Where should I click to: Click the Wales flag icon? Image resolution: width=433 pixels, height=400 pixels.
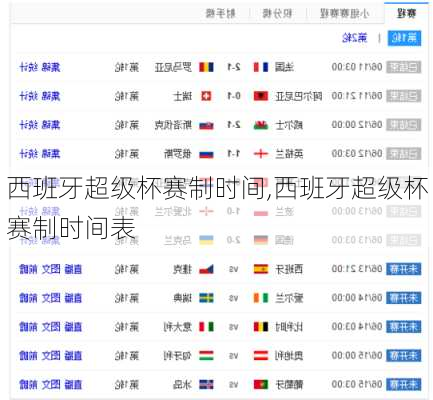(261, 125)
